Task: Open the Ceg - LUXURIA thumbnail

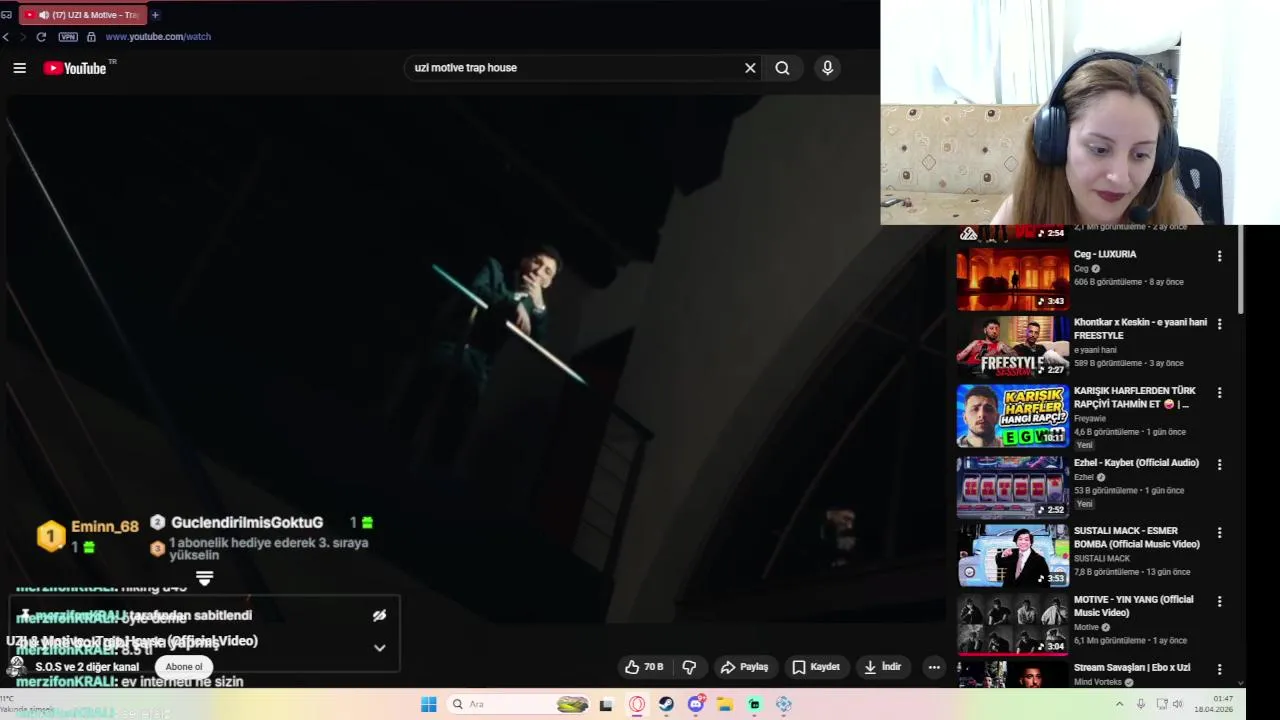Action: (x=1012, y=280)
